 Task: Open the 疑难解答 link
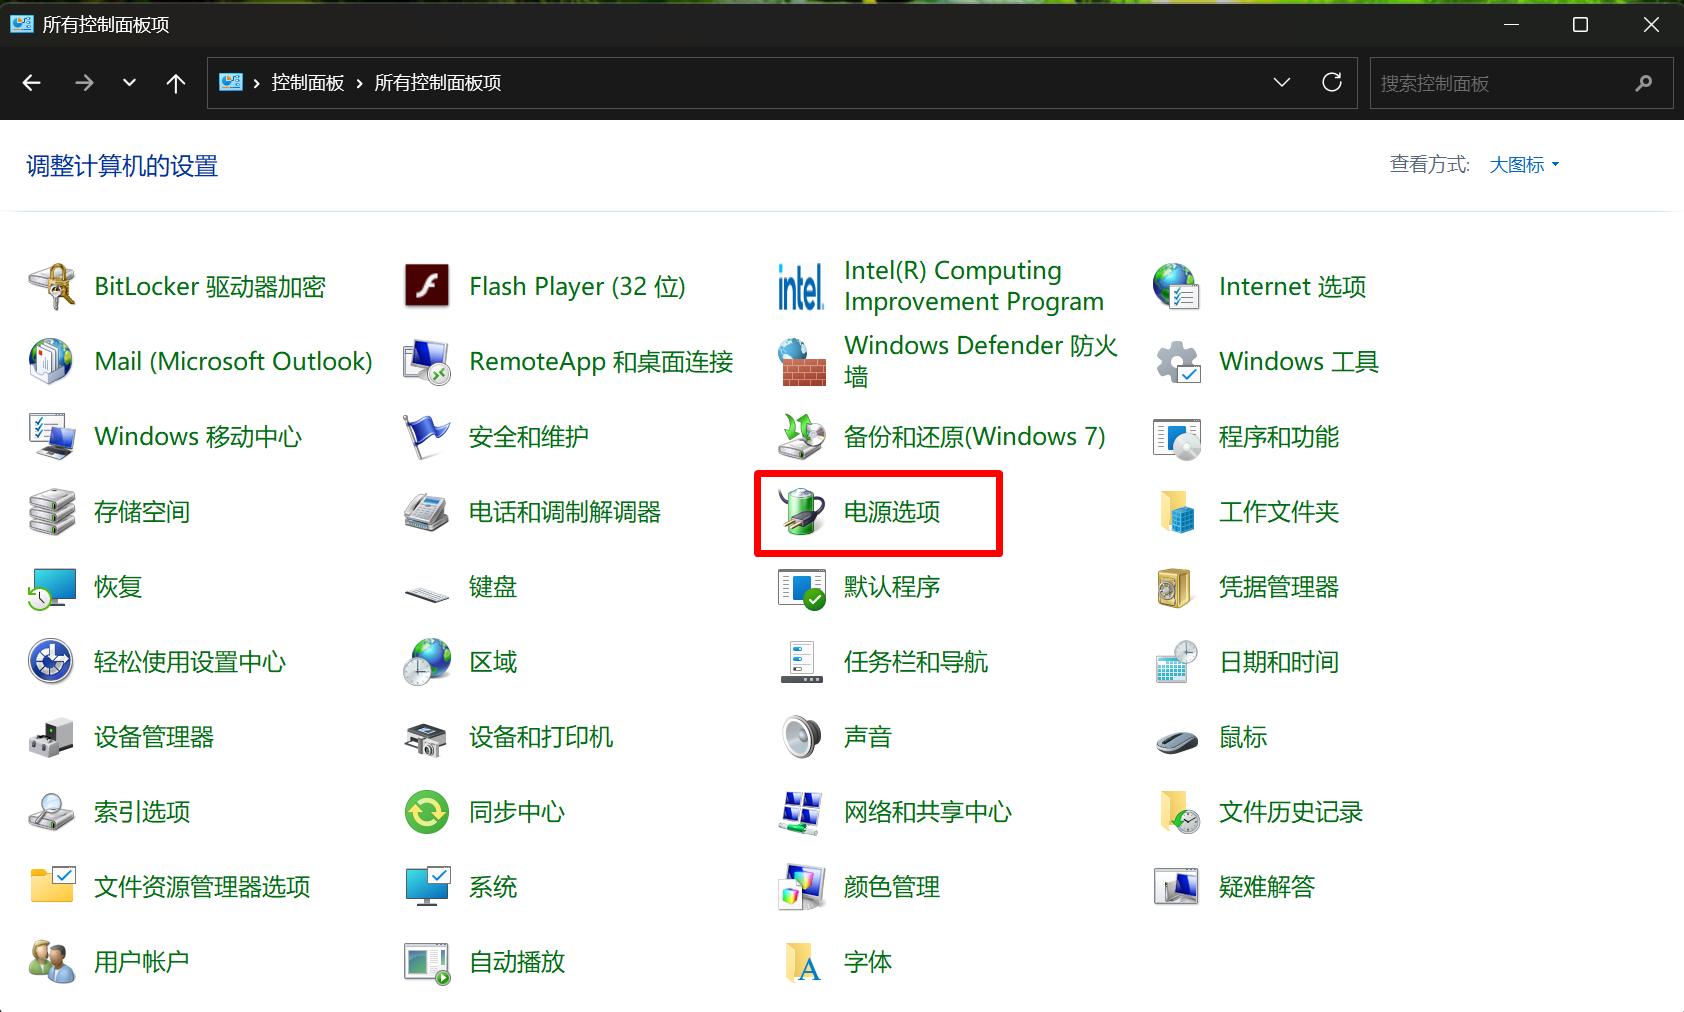(x=1267, y=887)
